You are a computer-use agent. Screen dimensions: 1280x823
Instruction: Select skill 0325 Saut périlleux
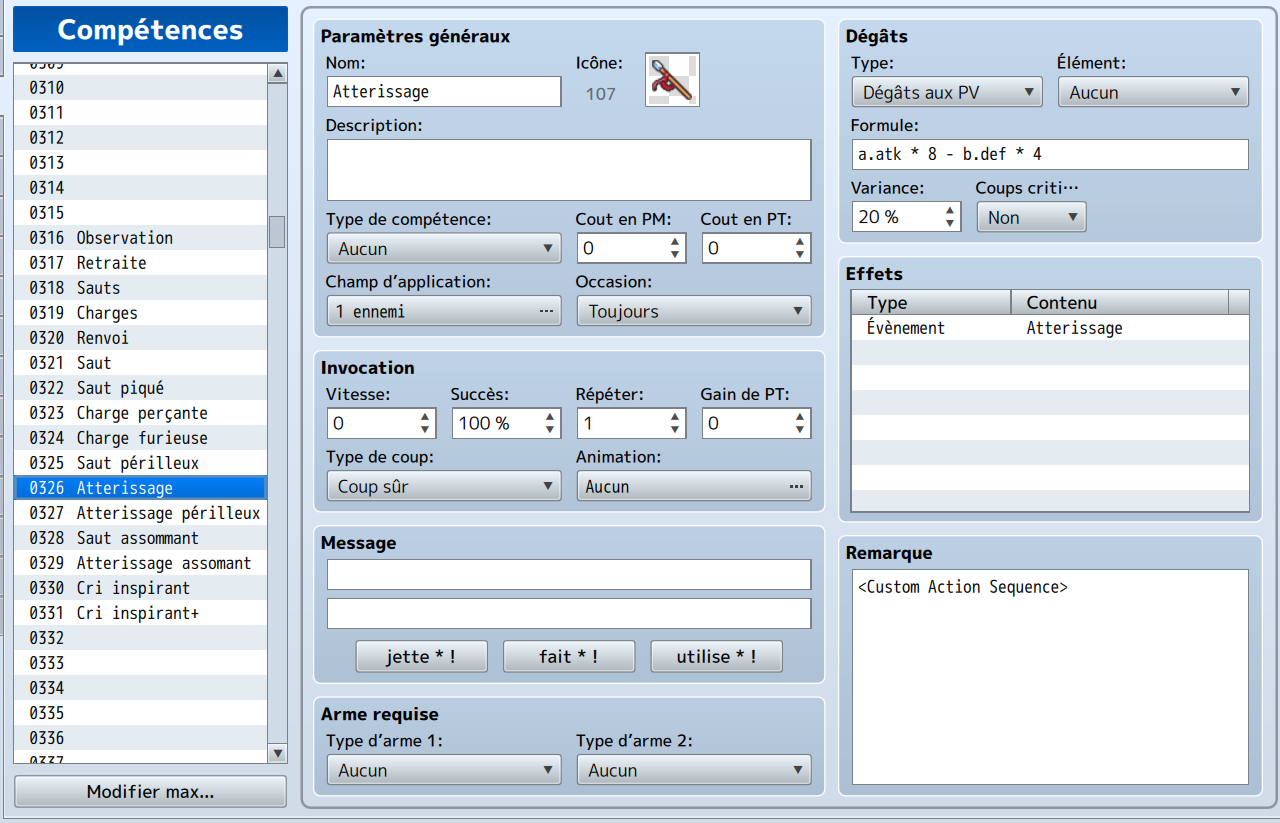click(141, 463)
